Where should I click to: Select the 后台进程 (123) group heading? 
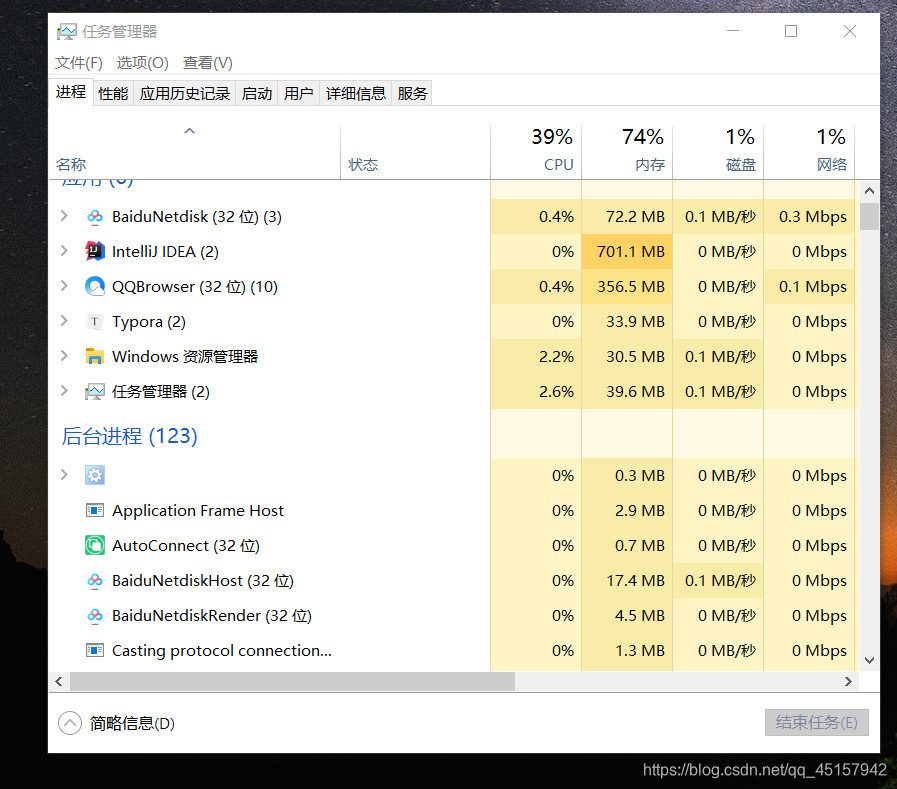click(x=129, y=436)
